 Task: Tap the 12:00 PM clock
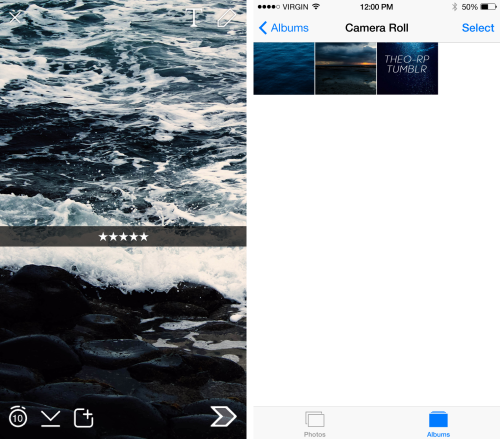[376, 7]
